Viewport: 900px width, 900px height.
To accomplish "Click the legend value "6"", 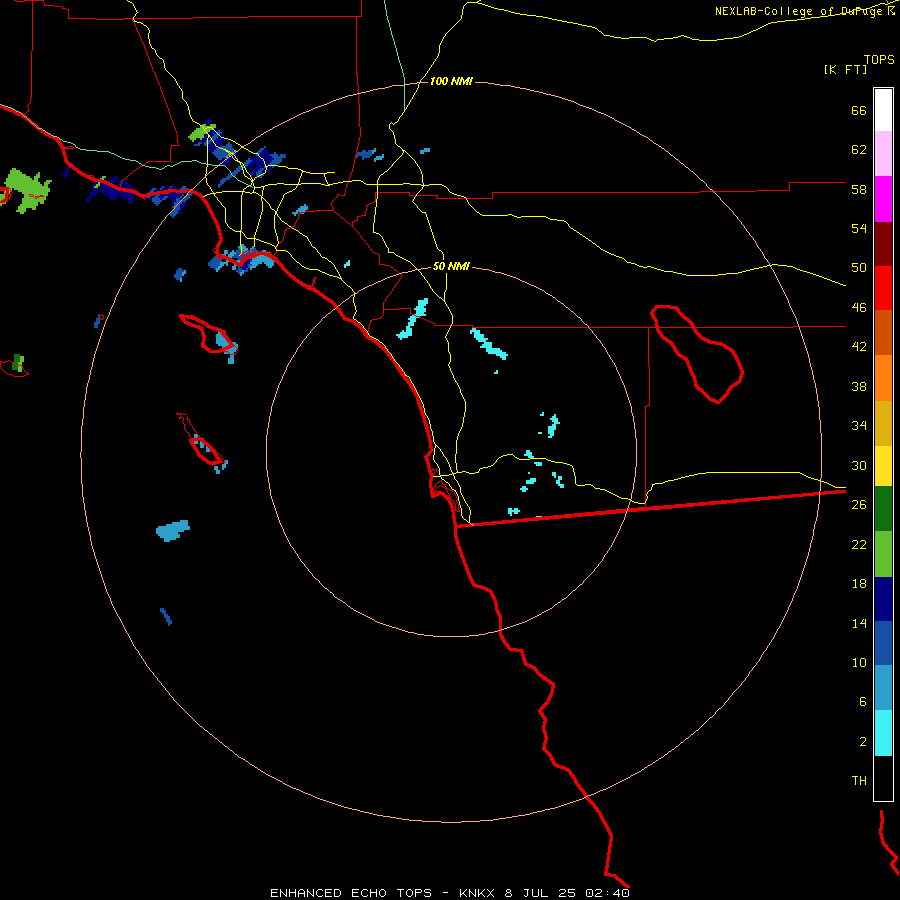I will [x=863, y=702].
